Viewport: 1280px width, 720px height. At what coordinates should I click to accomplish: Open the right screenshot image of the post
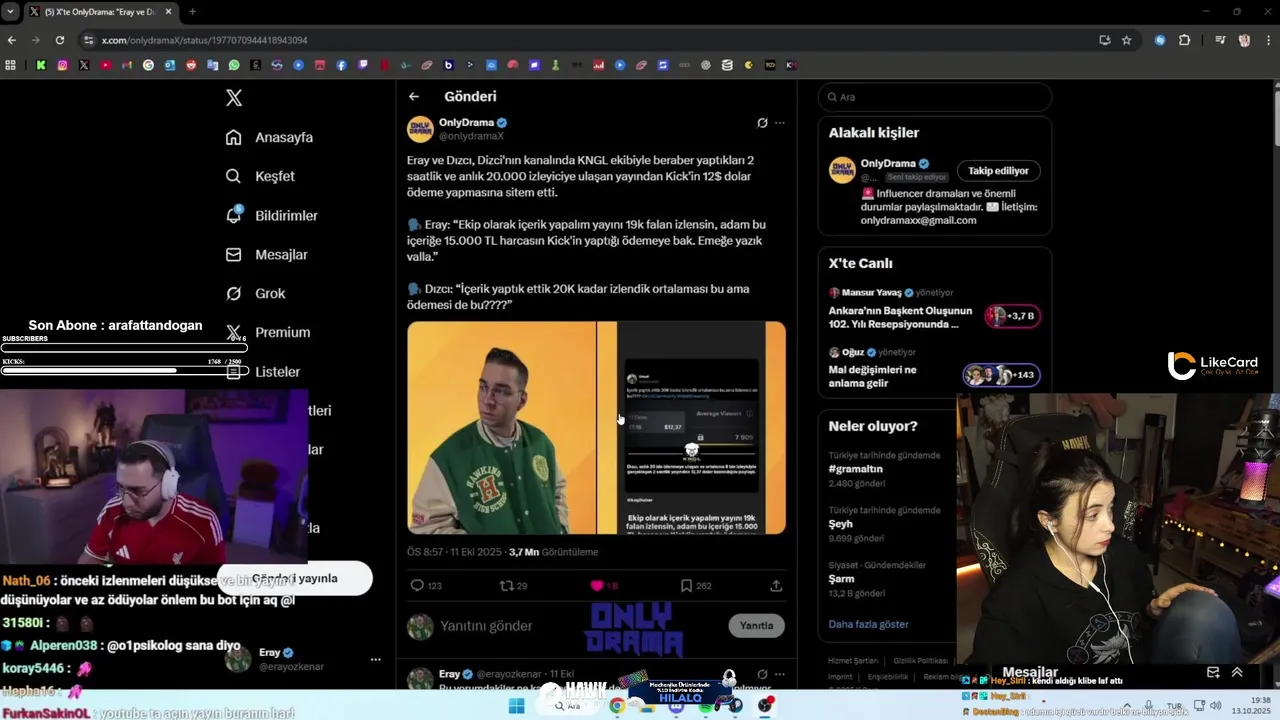click(x=692, y=428)
